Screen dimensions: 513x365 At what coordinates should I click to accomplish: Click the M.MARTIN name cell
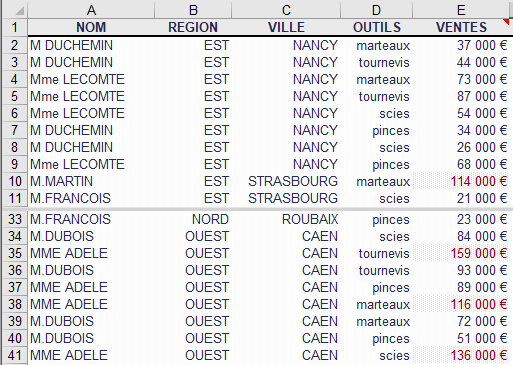pyautogui.click(x=91, y=181)
